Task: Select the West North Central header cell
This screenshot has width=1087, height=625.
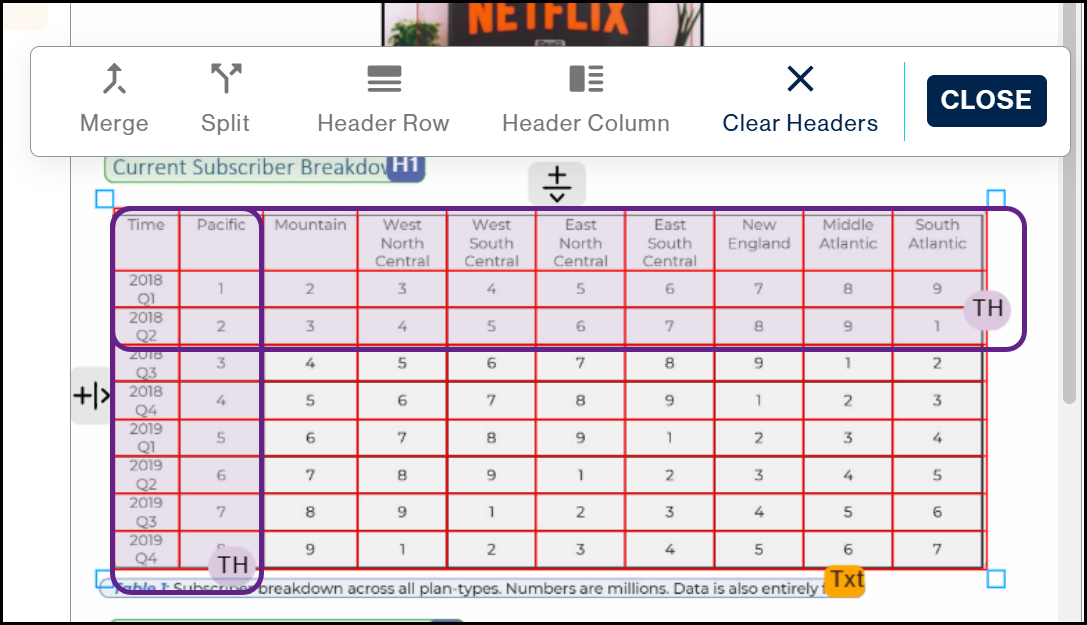Action: [402, 240]
